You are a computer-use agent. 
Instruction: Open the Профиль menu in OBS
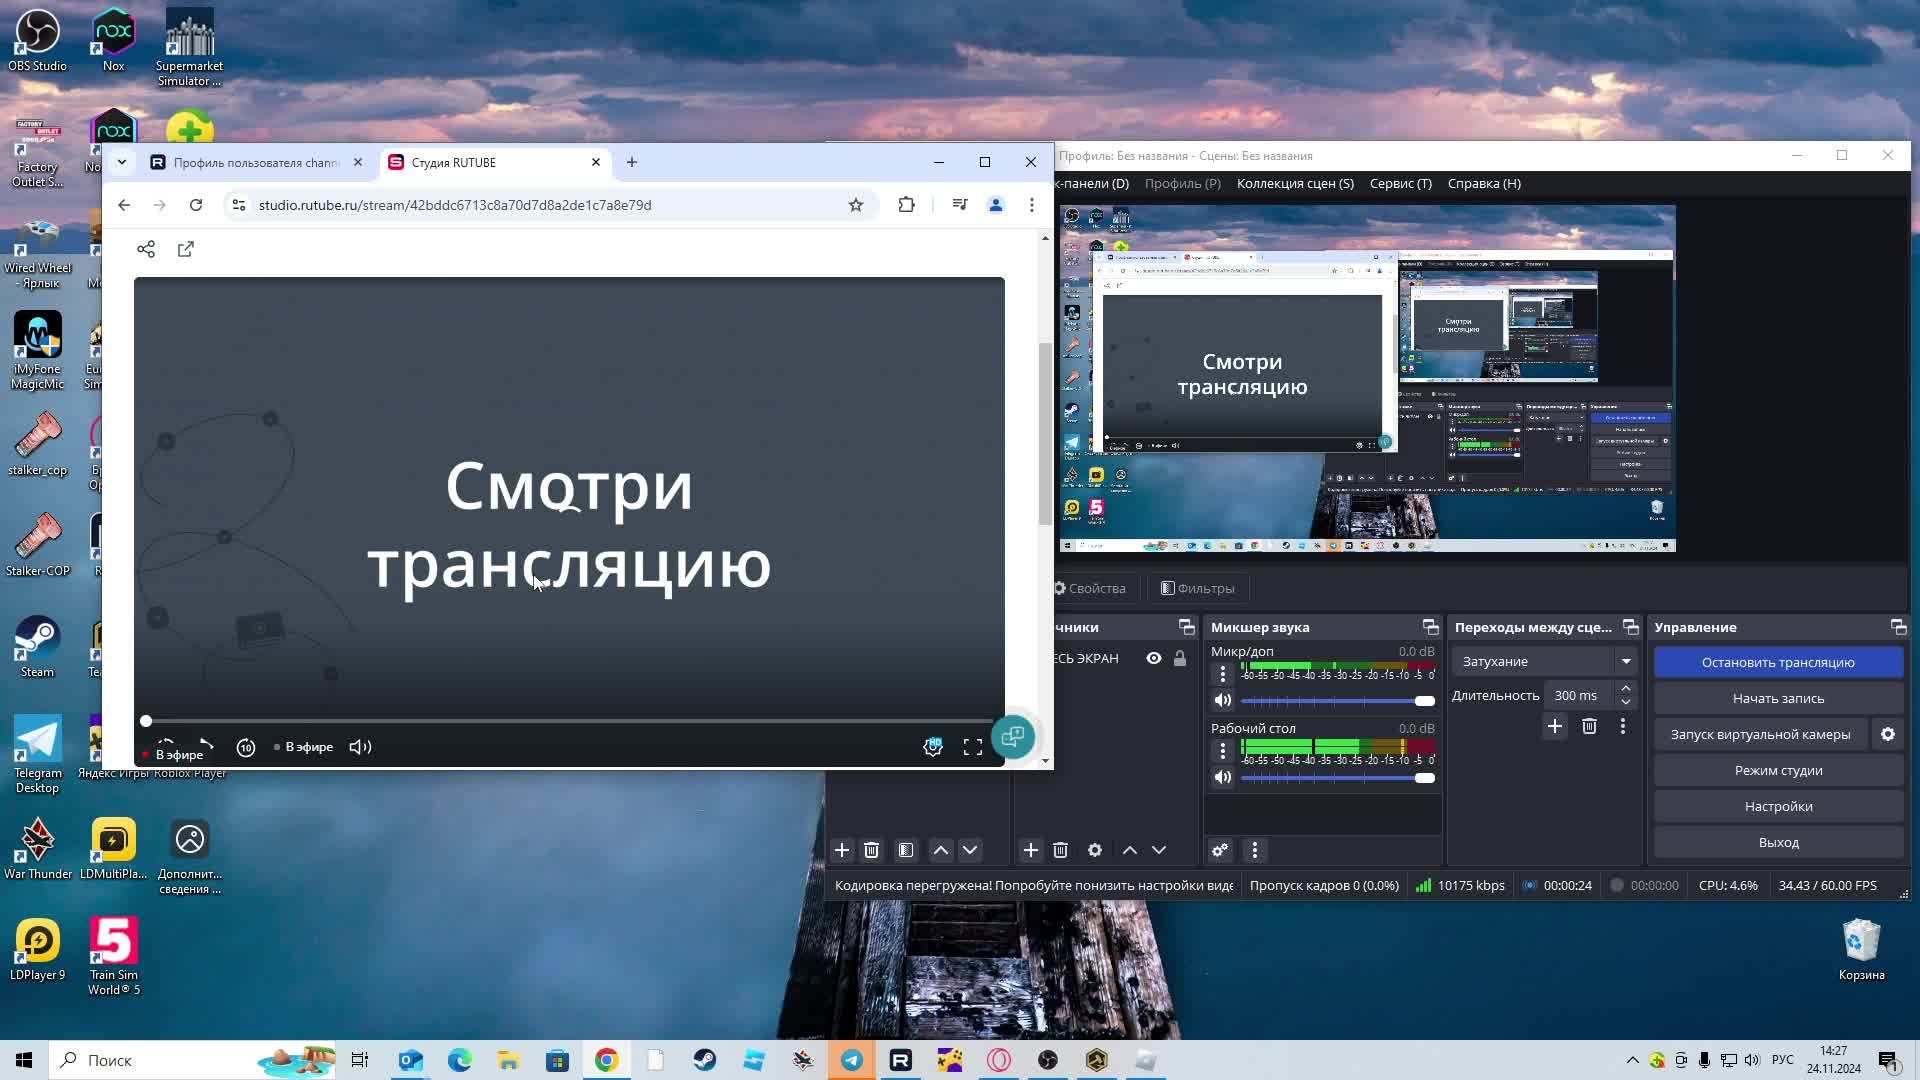[x=1182, y=183]
